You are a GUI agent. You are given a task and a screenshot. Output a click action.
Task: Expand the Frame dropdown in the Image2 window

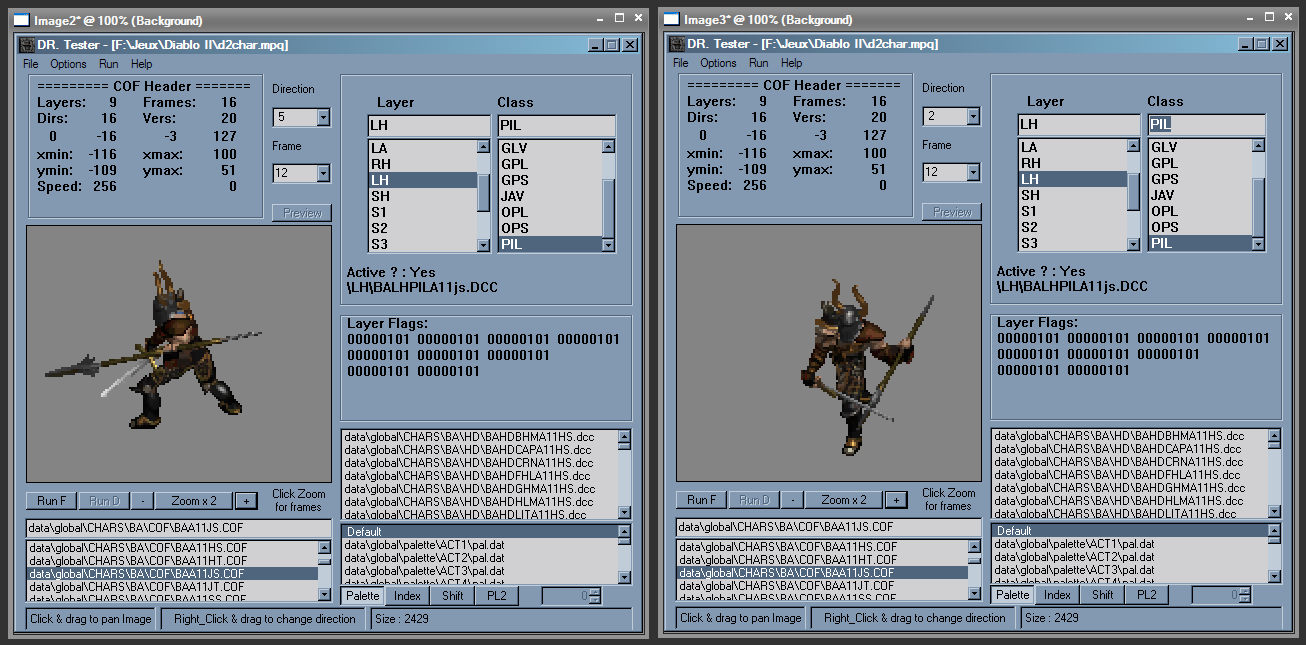coord(323,174)
